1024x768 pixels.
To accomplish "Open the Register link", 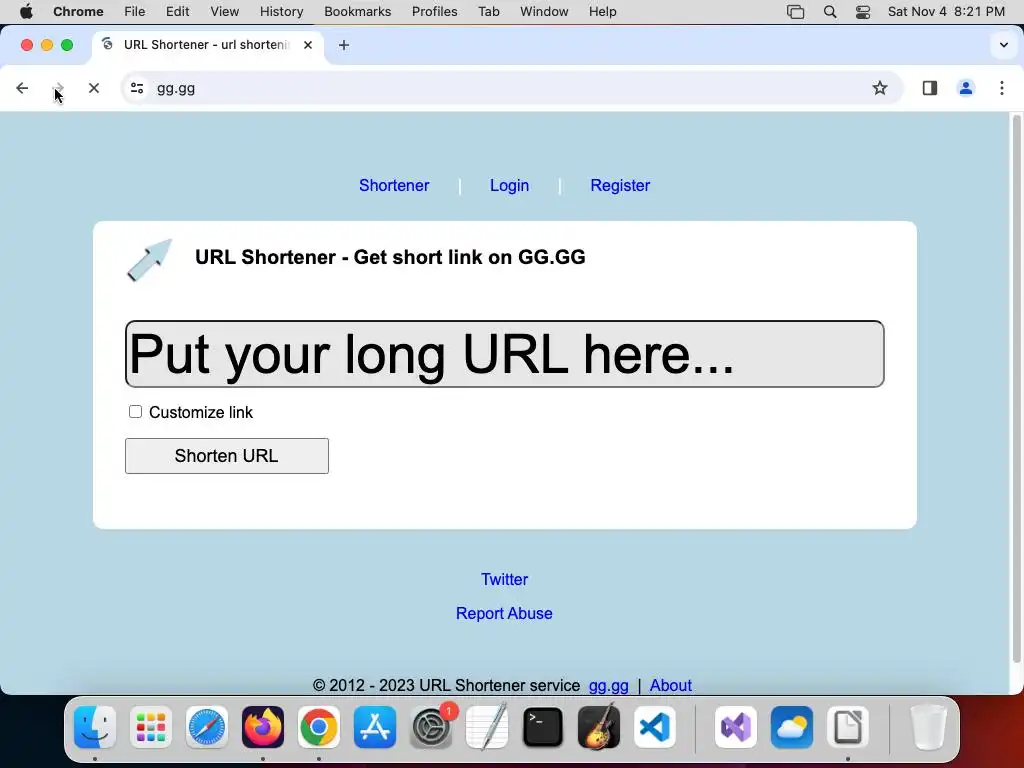I will pos(620,185).
